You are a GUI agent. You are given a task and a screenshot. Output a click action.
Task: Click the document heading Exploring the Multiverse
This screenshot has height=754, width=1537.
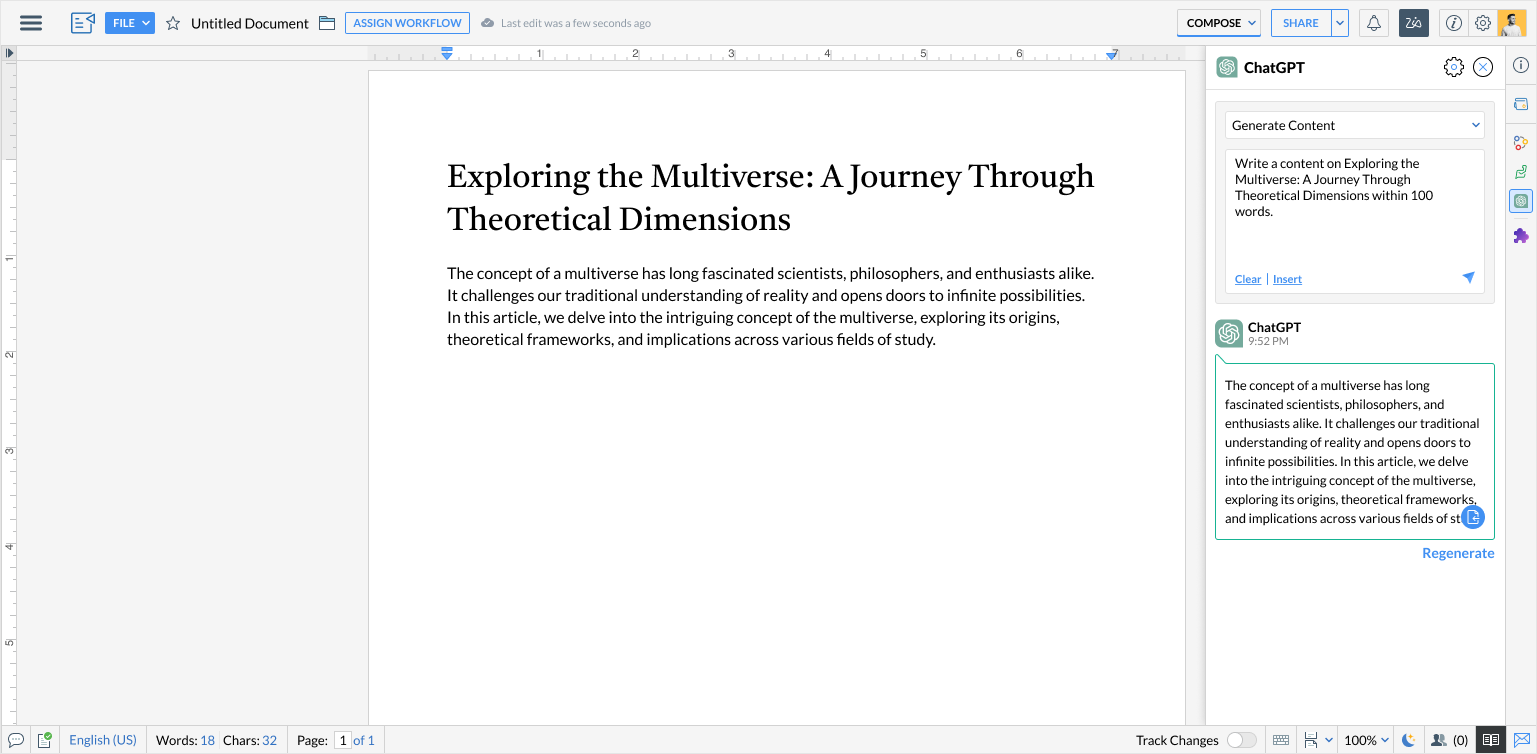tap(771, 197)
